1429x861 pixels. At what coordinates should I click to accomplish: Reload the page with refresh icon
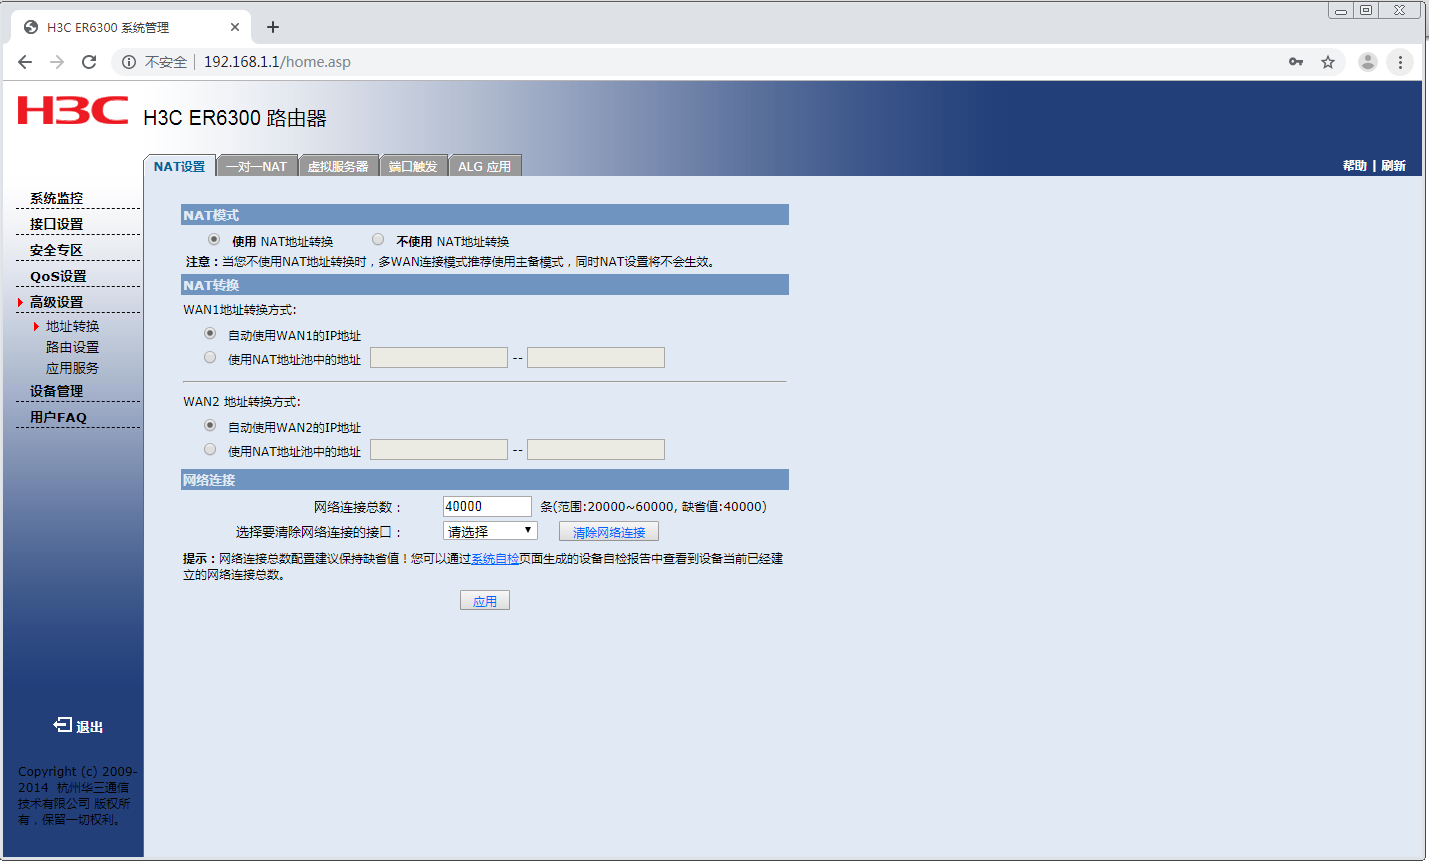(x=89, y=62)
